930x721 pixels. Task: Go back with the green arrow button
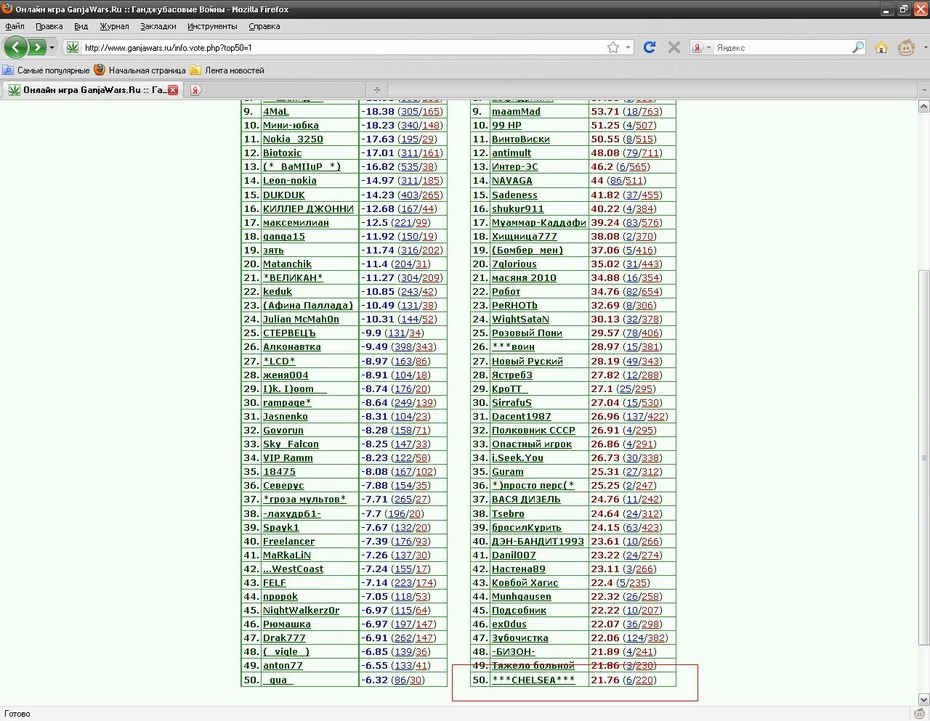(x=16, y=47)
